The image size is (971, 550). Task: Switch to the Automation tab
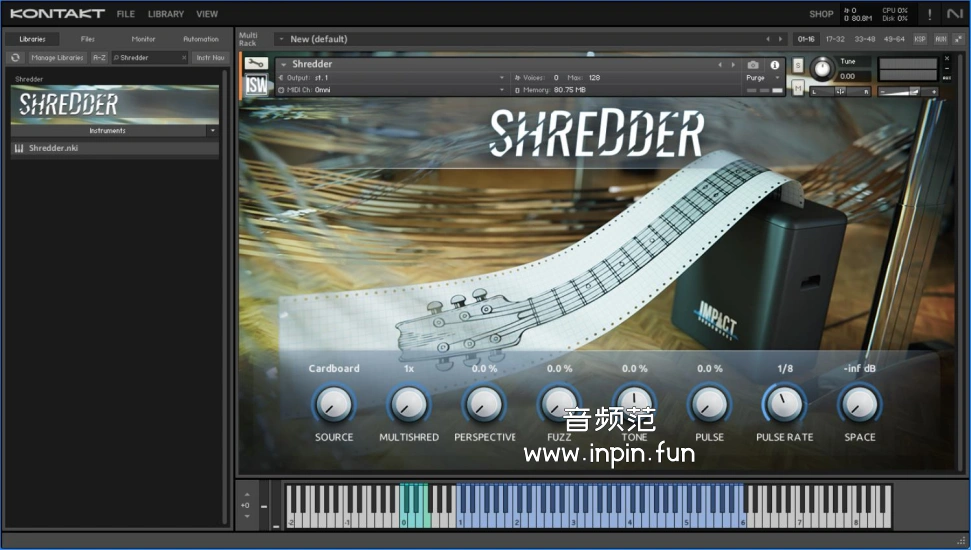click(201, 39)
